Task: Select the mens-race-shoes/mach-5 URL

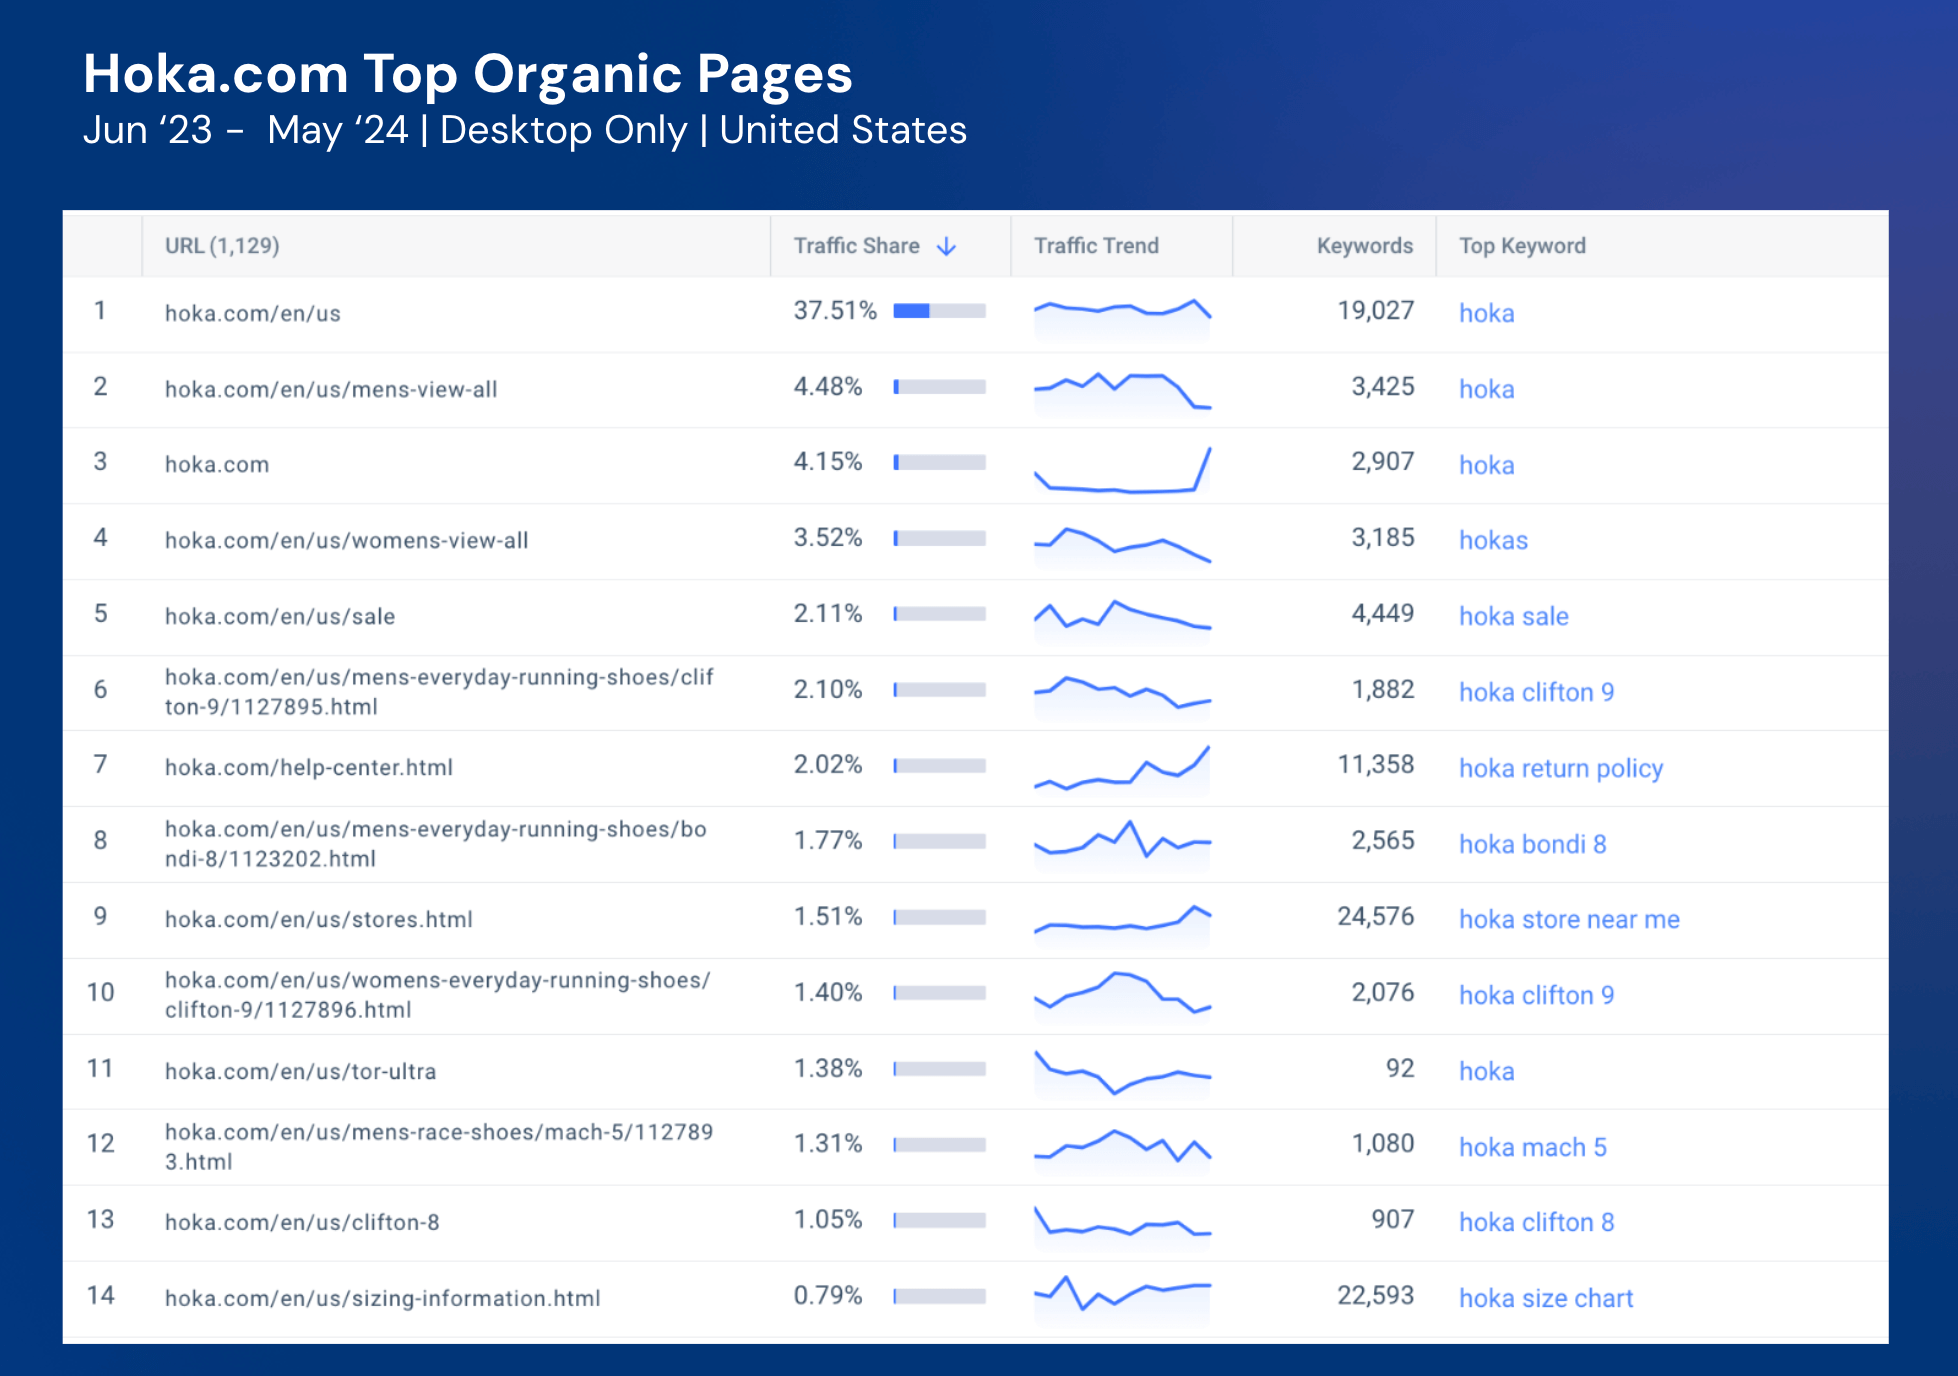Action: [x=438, y=1147]
